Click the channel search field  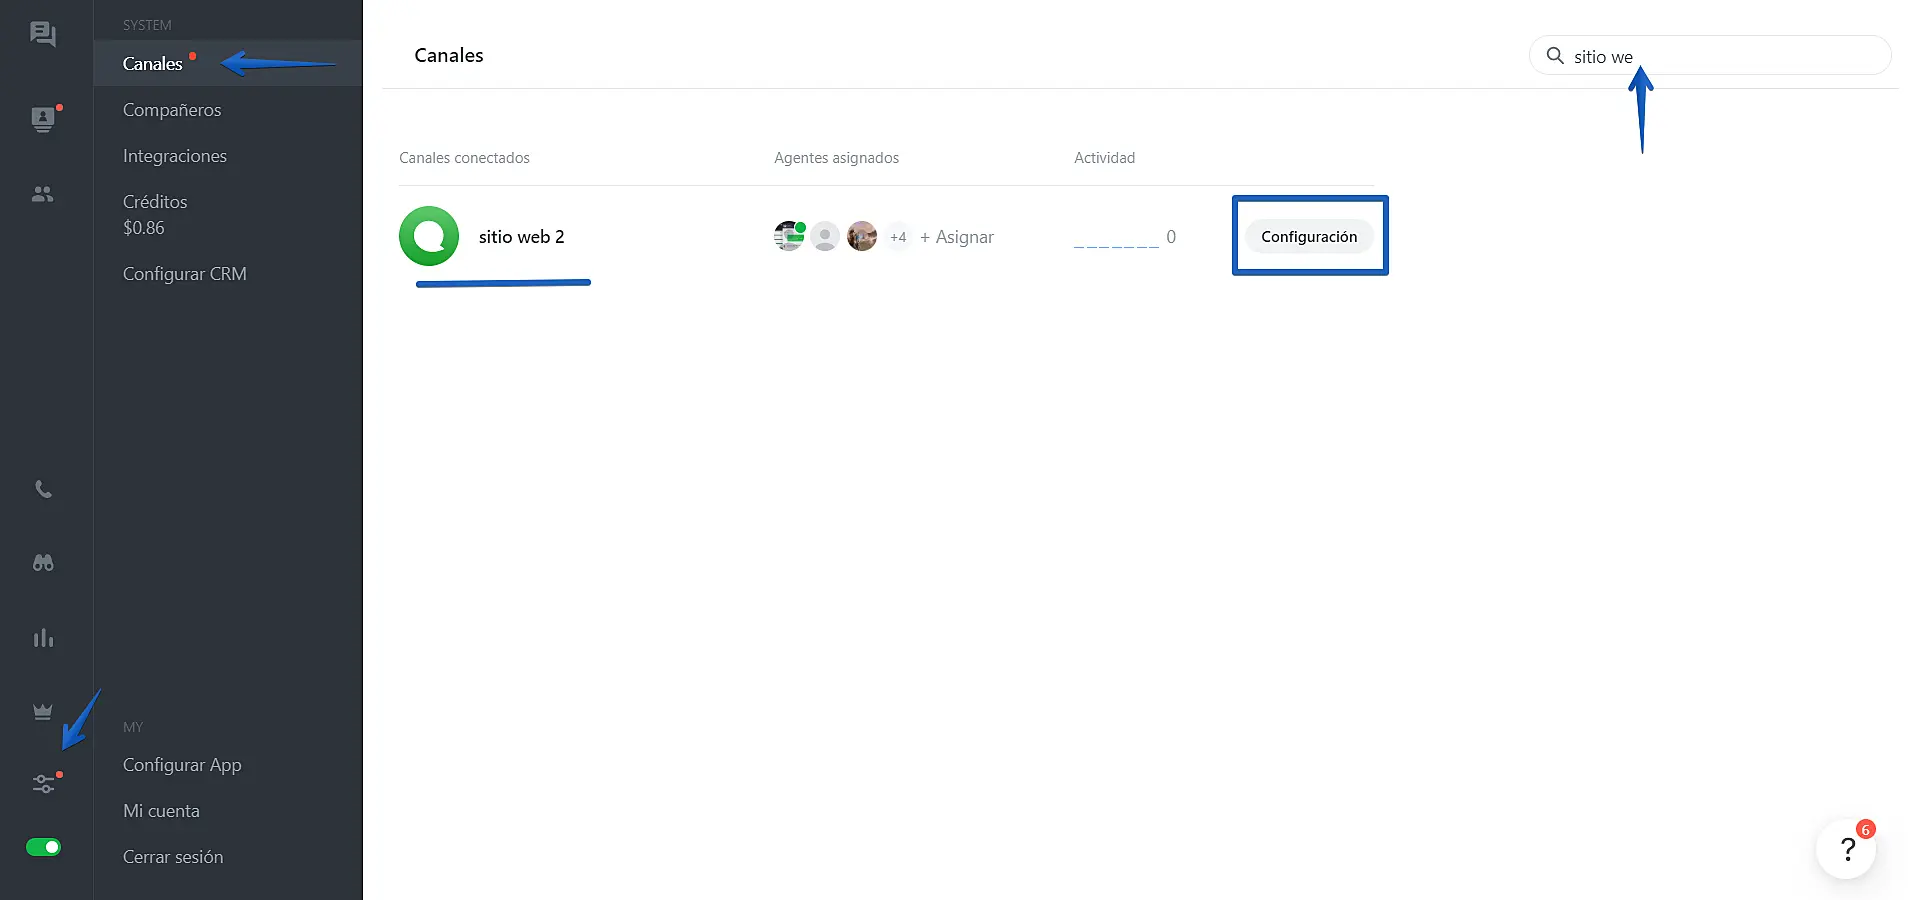[x=1710, y=56]
